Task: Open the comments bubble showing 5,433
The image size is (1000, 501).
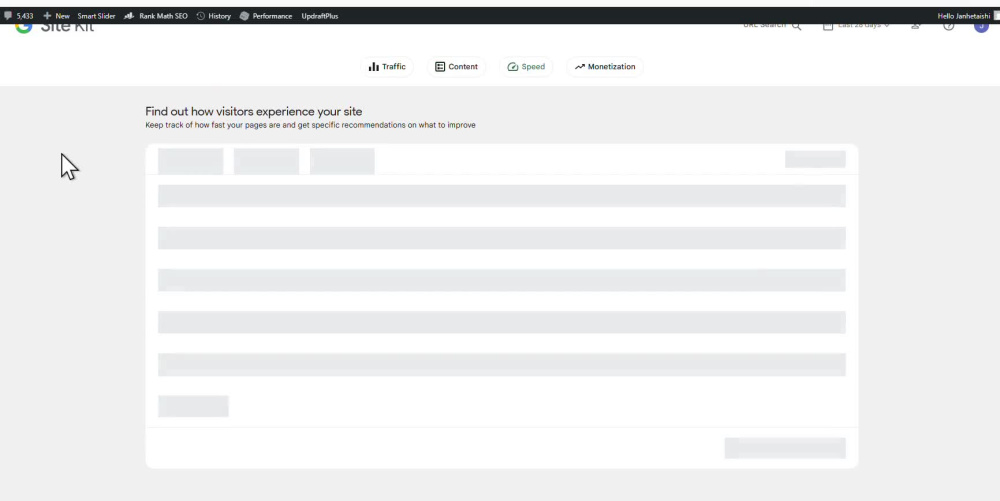Action: tap(18, 16)
